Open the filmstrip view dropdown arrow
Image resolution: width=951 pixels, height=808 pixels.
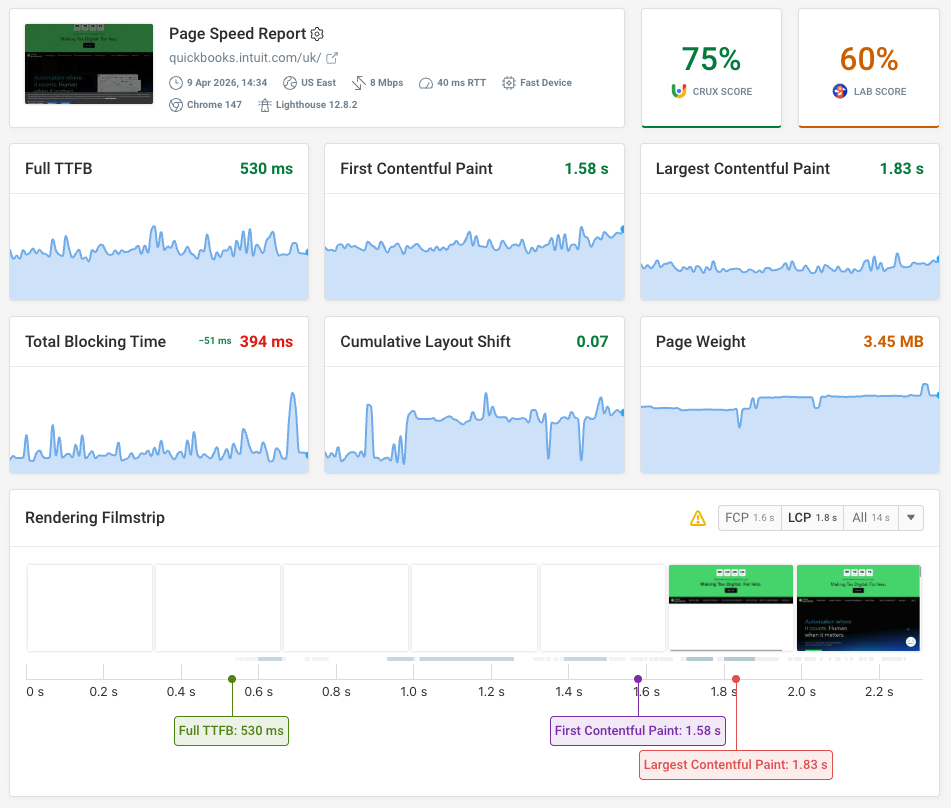click(x=910, y=518)
